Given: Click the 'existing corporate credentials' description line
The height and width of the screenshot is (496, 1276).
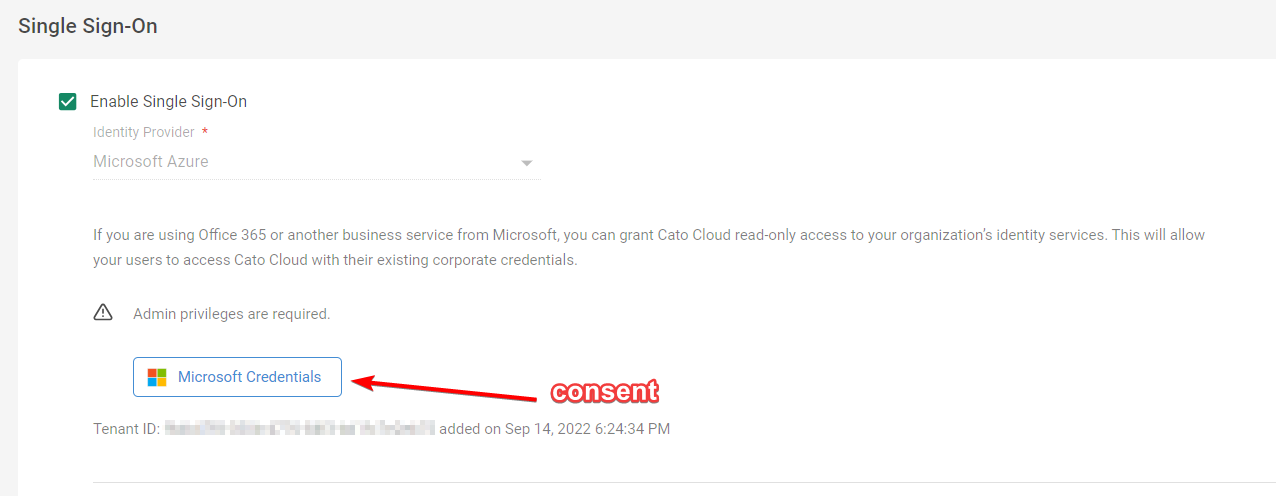Looking at the screenshot, I should [335, 260].
